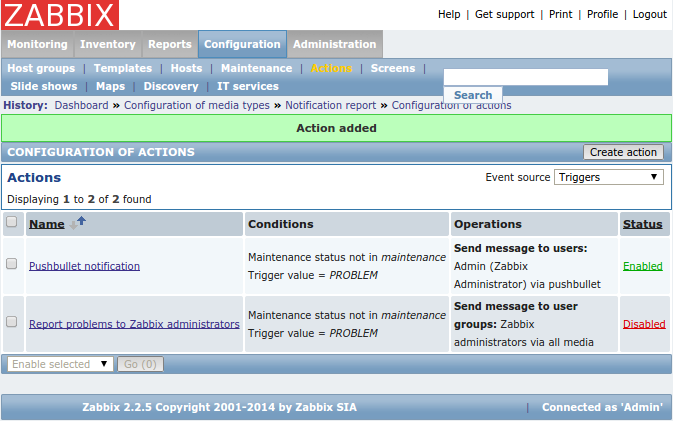This screenshot has width=673, height=421.
Task: Go to Templates submenu
Action: point(123,68)
